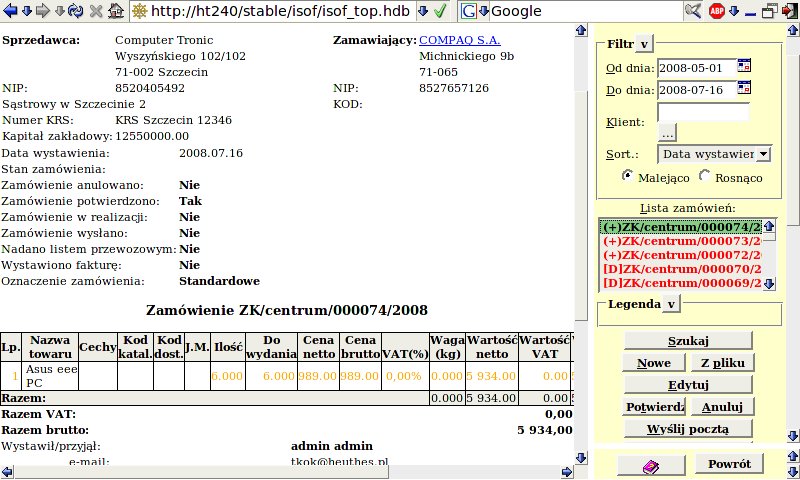The width and height of the screenshot is (800, 480).
Task: Open calendar picker for Od dnia
Action: tap(744, 66)
